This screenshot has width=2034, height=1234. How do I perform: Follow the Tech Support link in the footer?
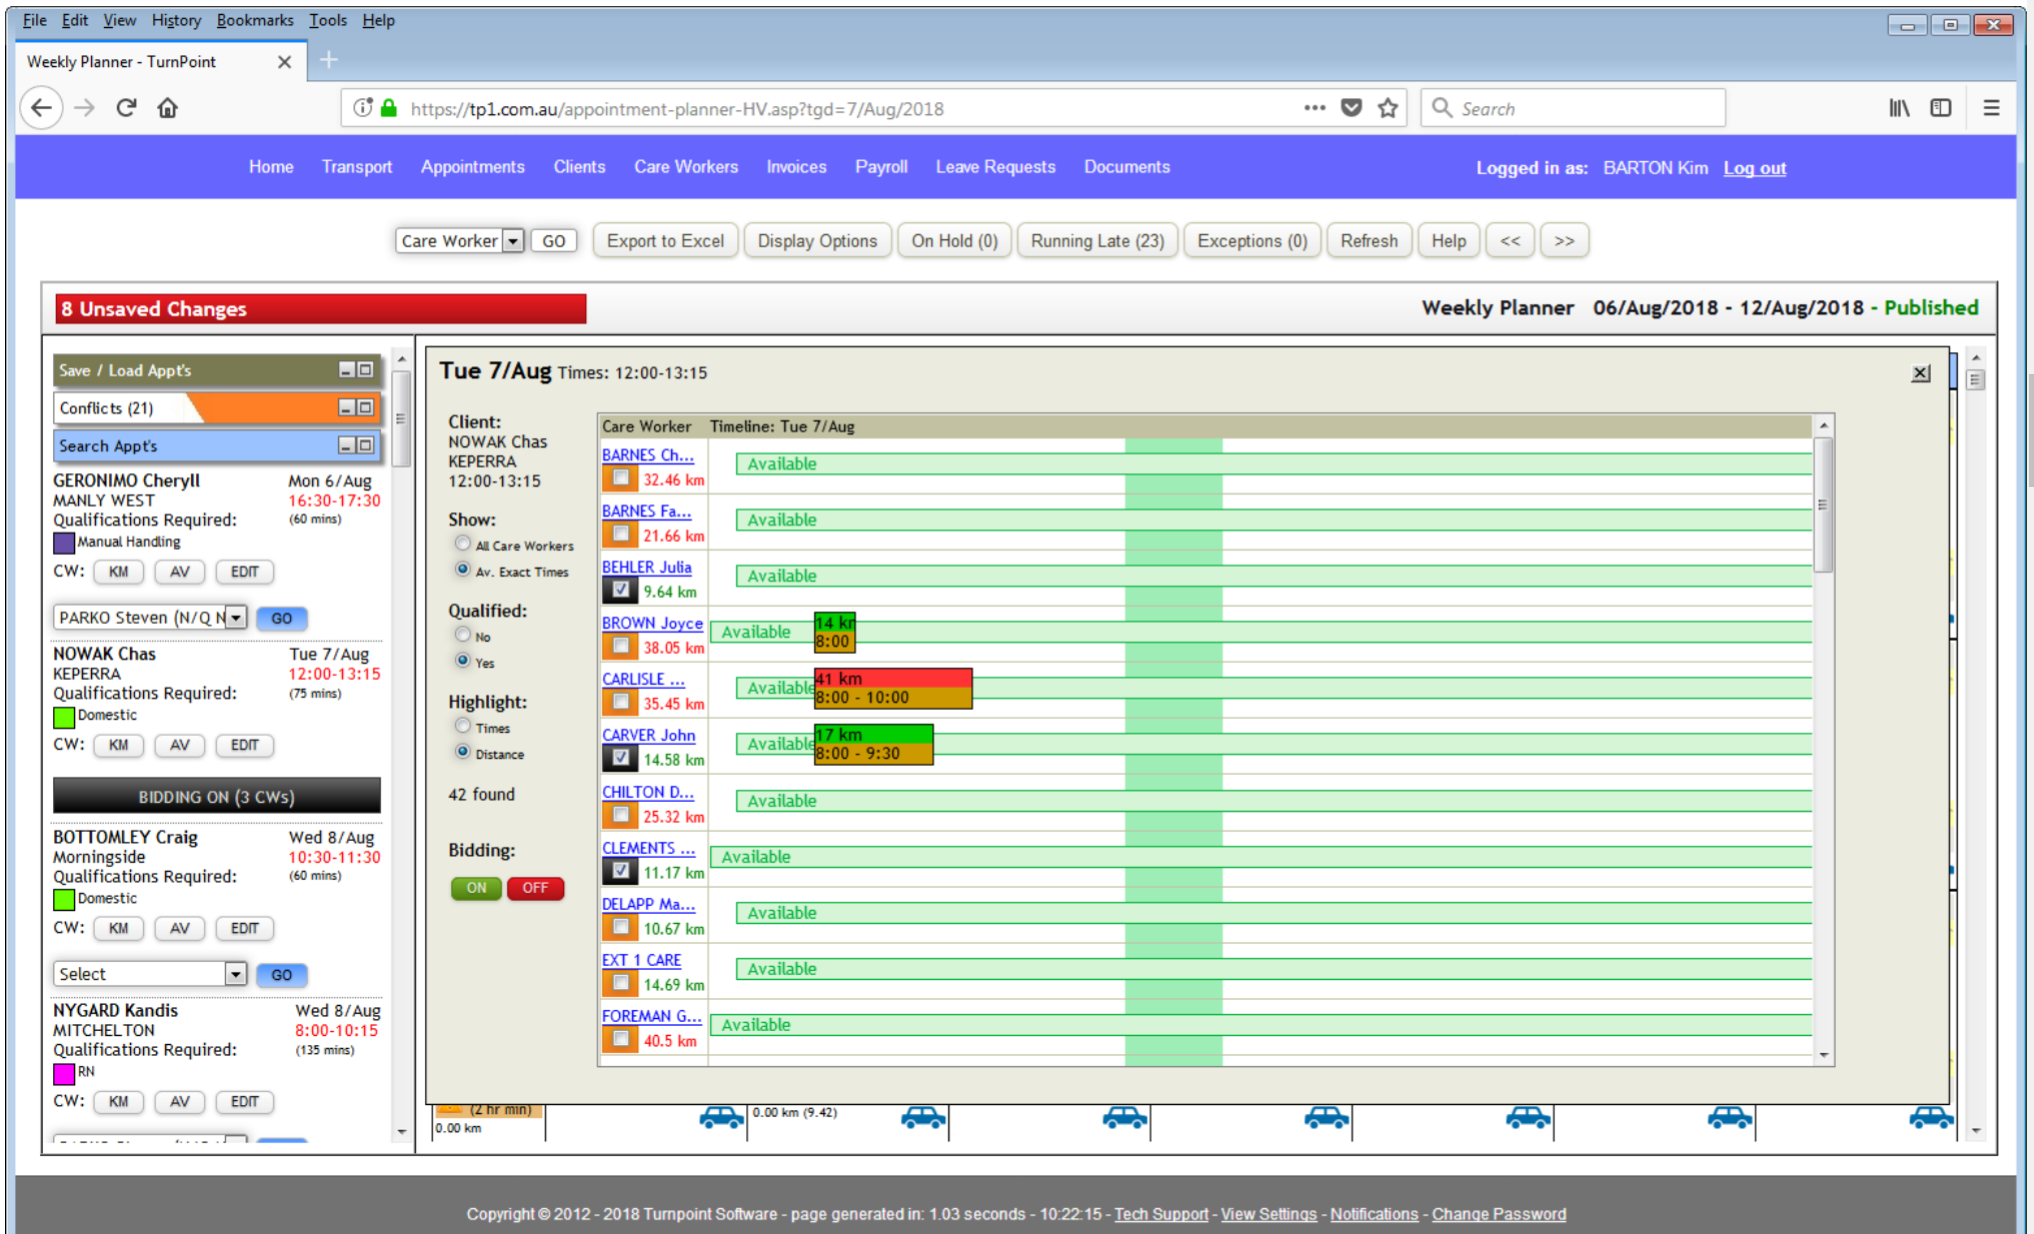coord(1160,1213)
